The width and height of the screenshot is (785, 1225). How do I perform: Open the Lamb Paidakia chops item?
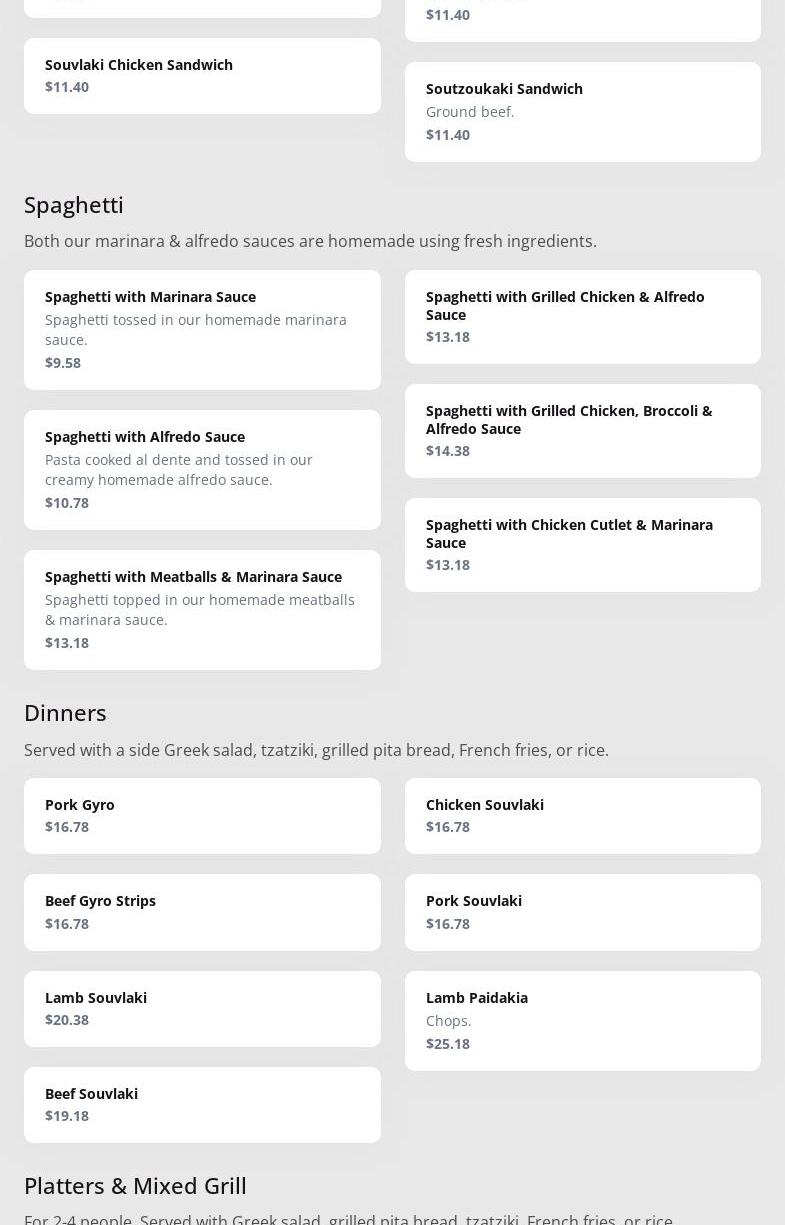coord(582,1020)
